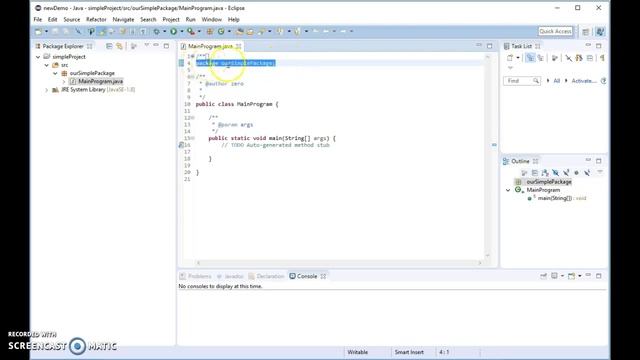Viewport: 640px width, 360px height.
Task: Select ourSimplePackage in Outline
Action: click(x=549, y=182)
